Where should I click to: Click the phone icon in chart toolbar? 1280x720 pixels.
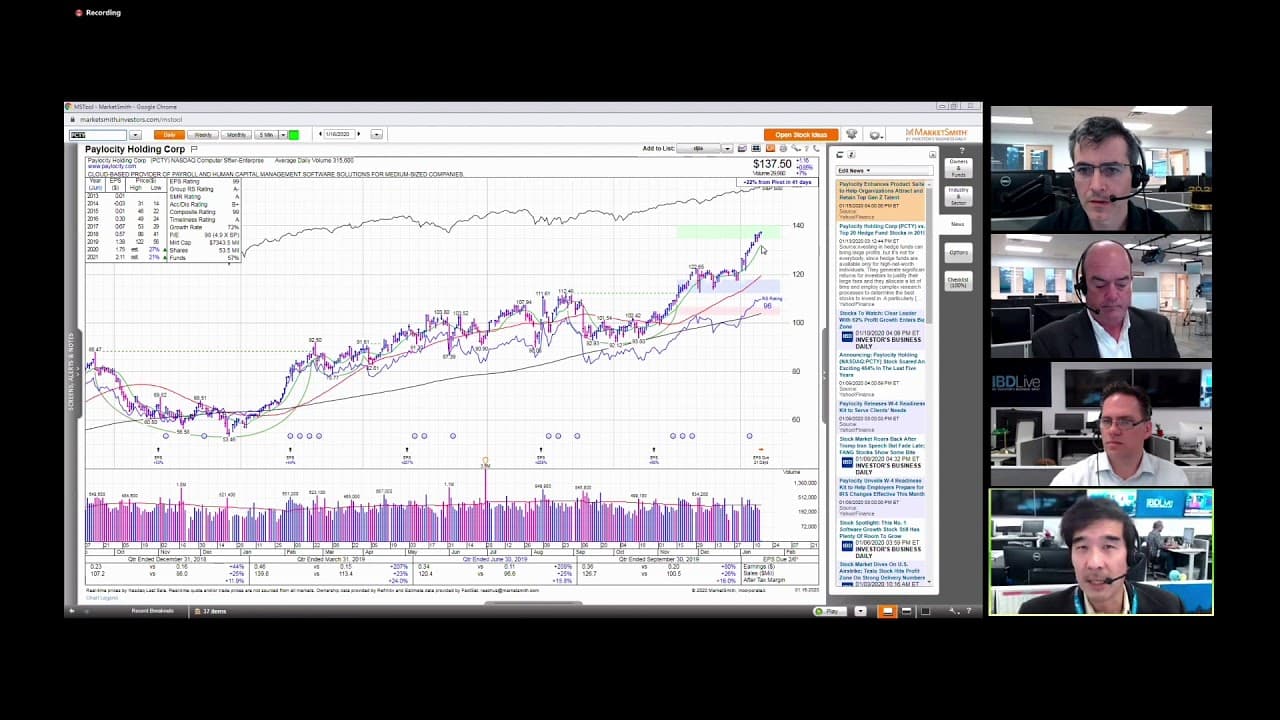point(816,148)
